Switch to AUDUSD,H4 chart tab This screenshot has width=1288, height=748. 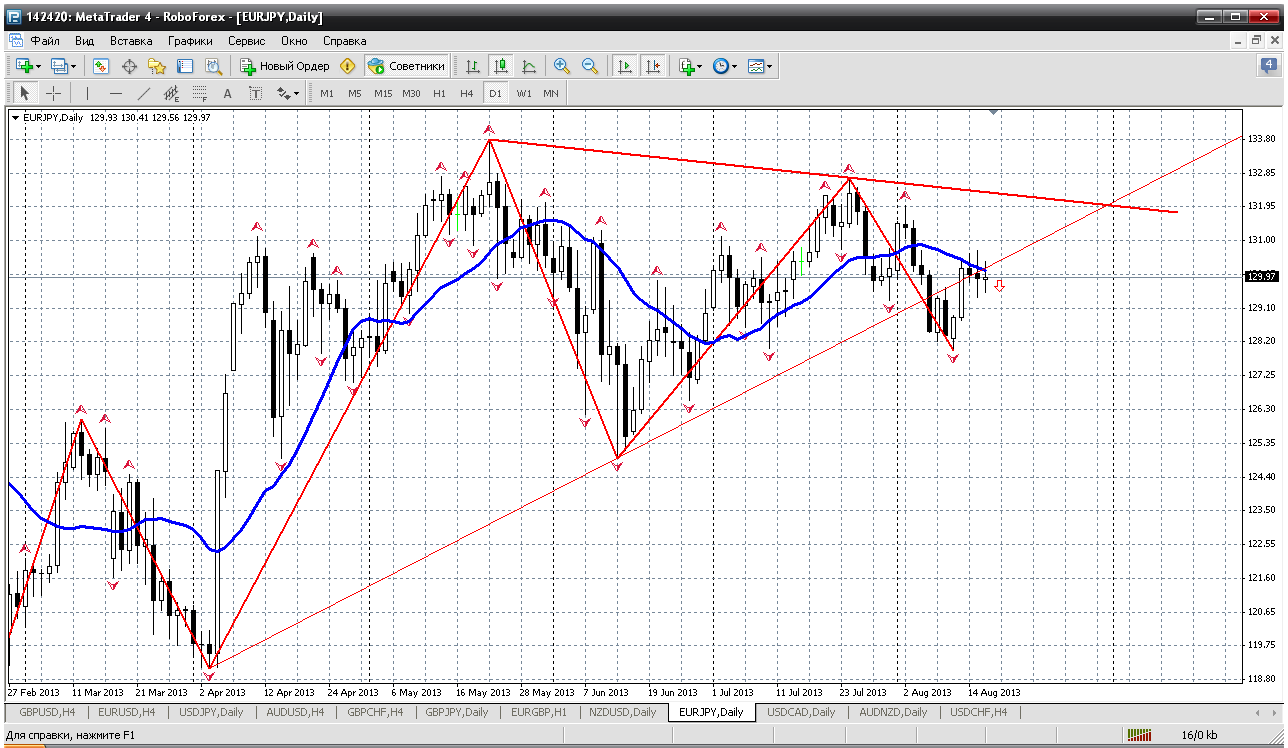pos(294,712)
